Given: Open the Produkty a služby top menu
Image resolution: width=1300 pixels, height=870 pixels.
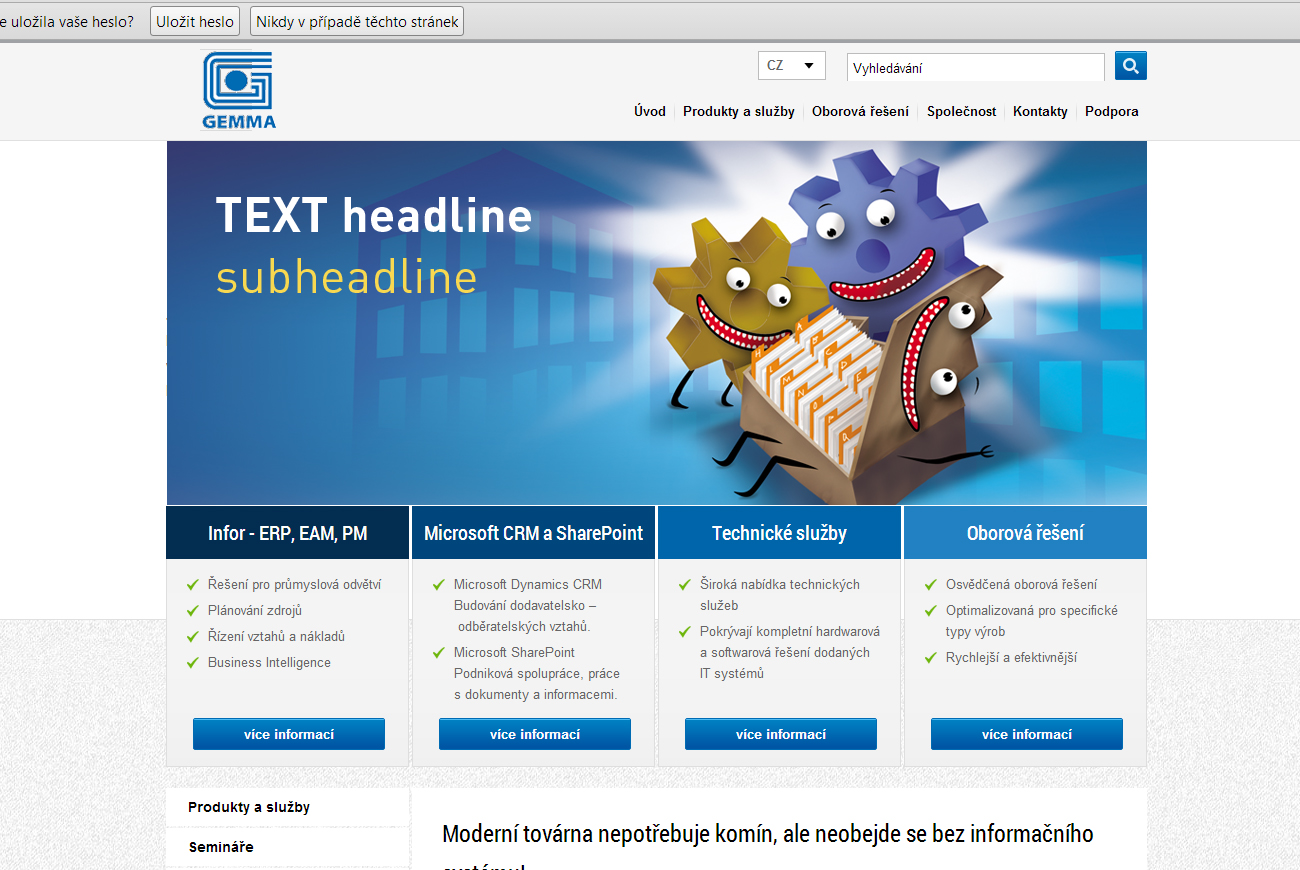Looking at the screenshot, I should (x=738, y=112).
